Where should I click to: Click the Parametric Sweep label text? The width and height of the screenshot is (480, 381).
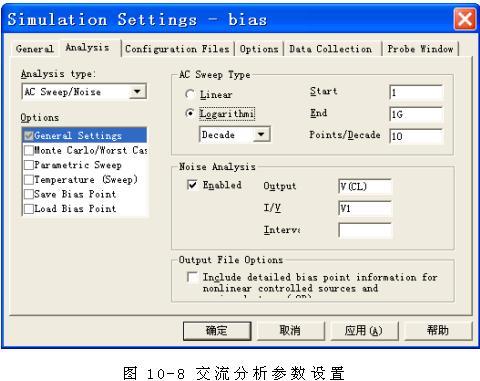tap(78, 165)
